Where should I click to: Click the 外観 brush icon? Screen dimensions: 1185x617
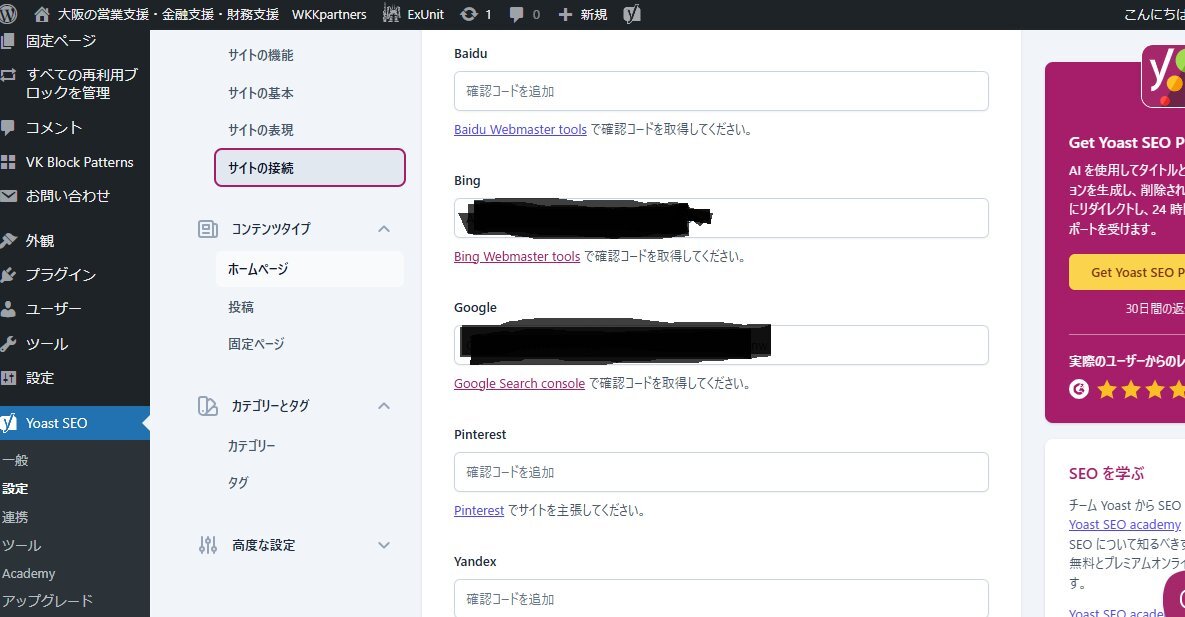[x=8, y=240]
